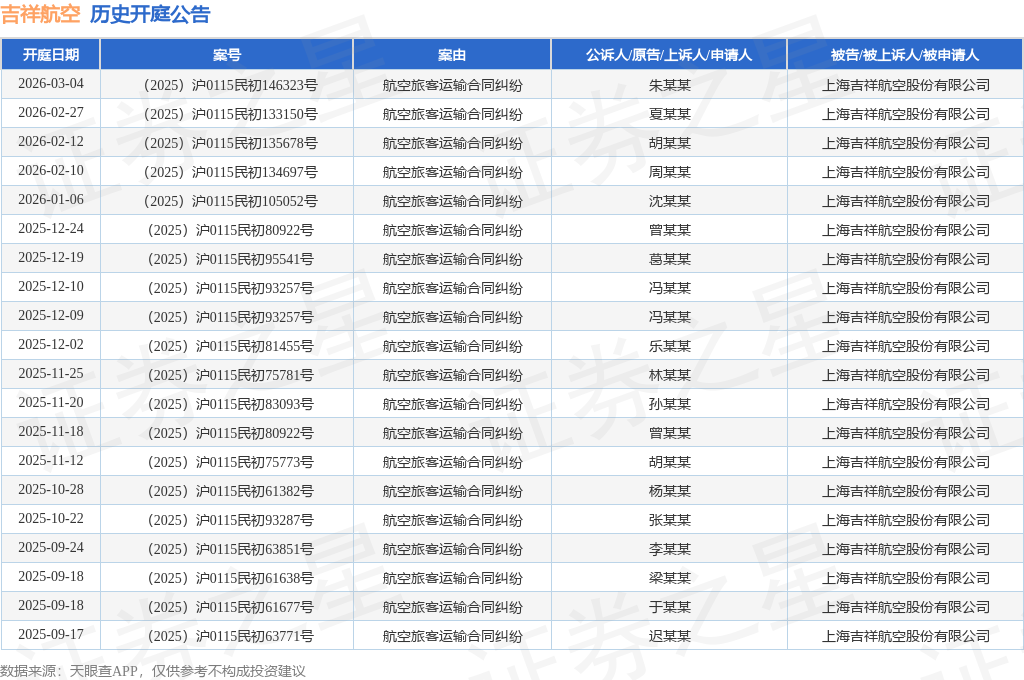
Task: Select the date cell 2026-03-04
Action: (51, 84)
